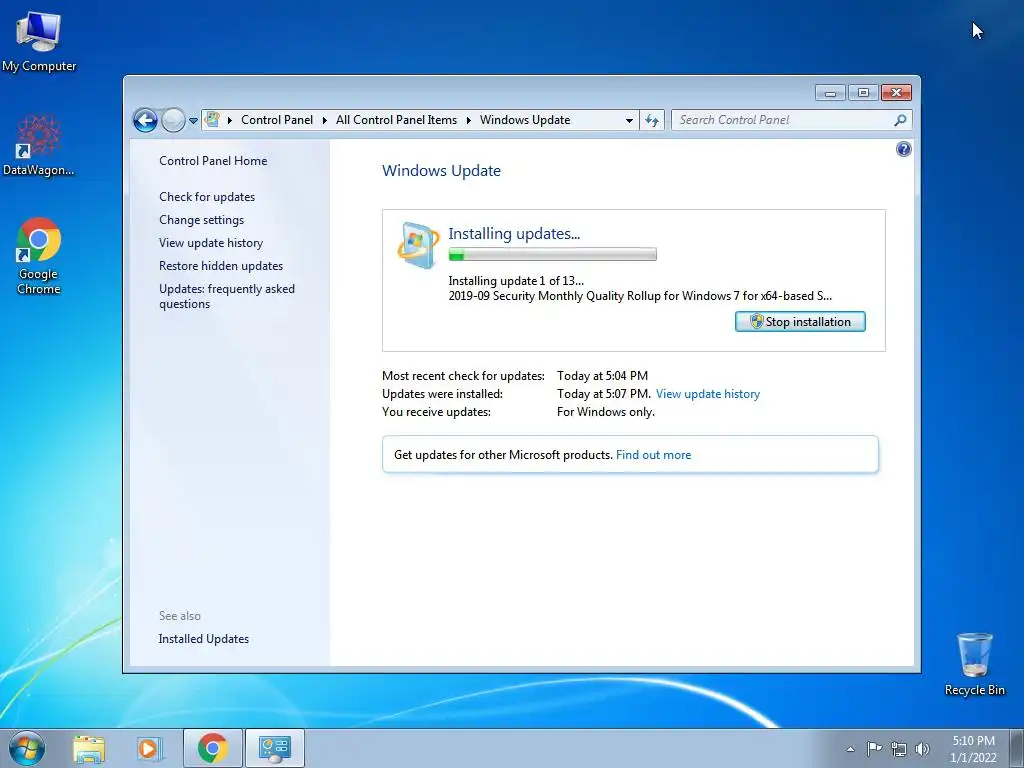1024x768 pixels.
Task: Click the Windows Update shield icon
Action: coord(418,246)
